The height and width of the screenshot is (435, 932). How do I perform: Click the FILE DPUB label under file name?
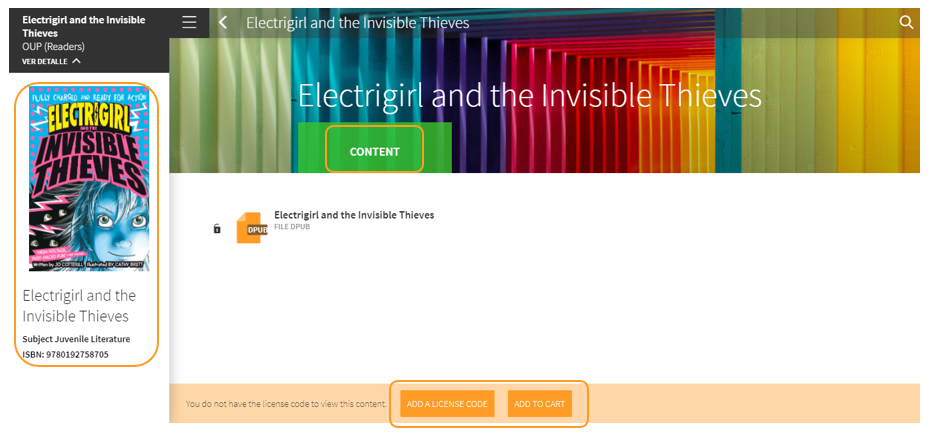pos(294,227)
